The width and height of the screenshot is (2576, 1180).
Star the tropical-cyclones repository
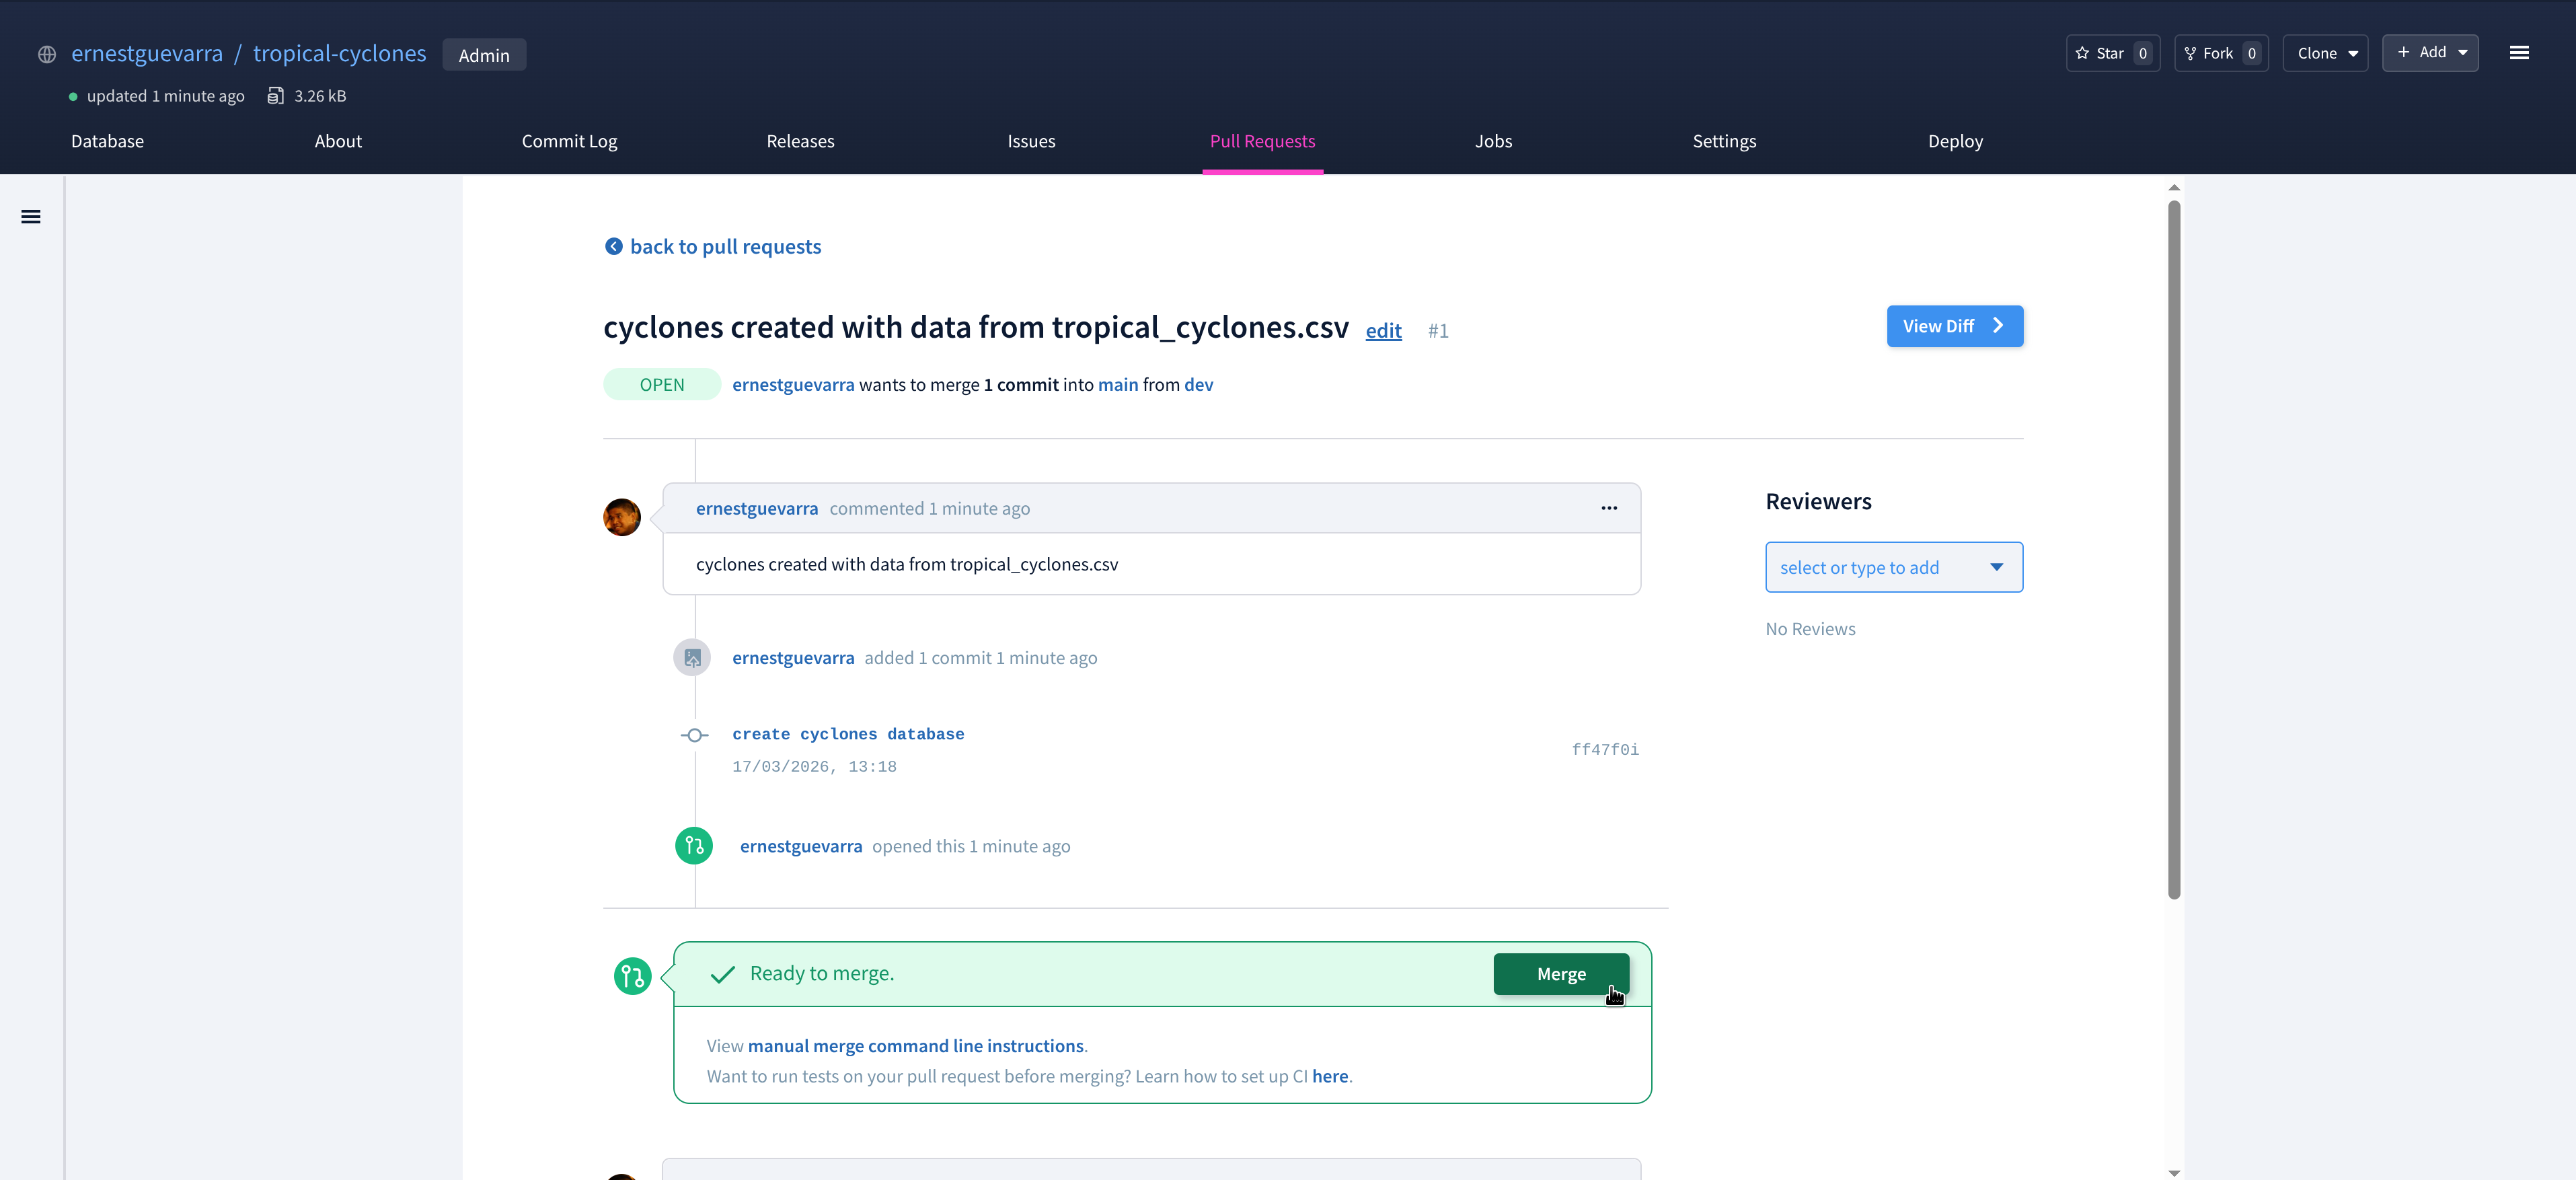(2112, 53)
